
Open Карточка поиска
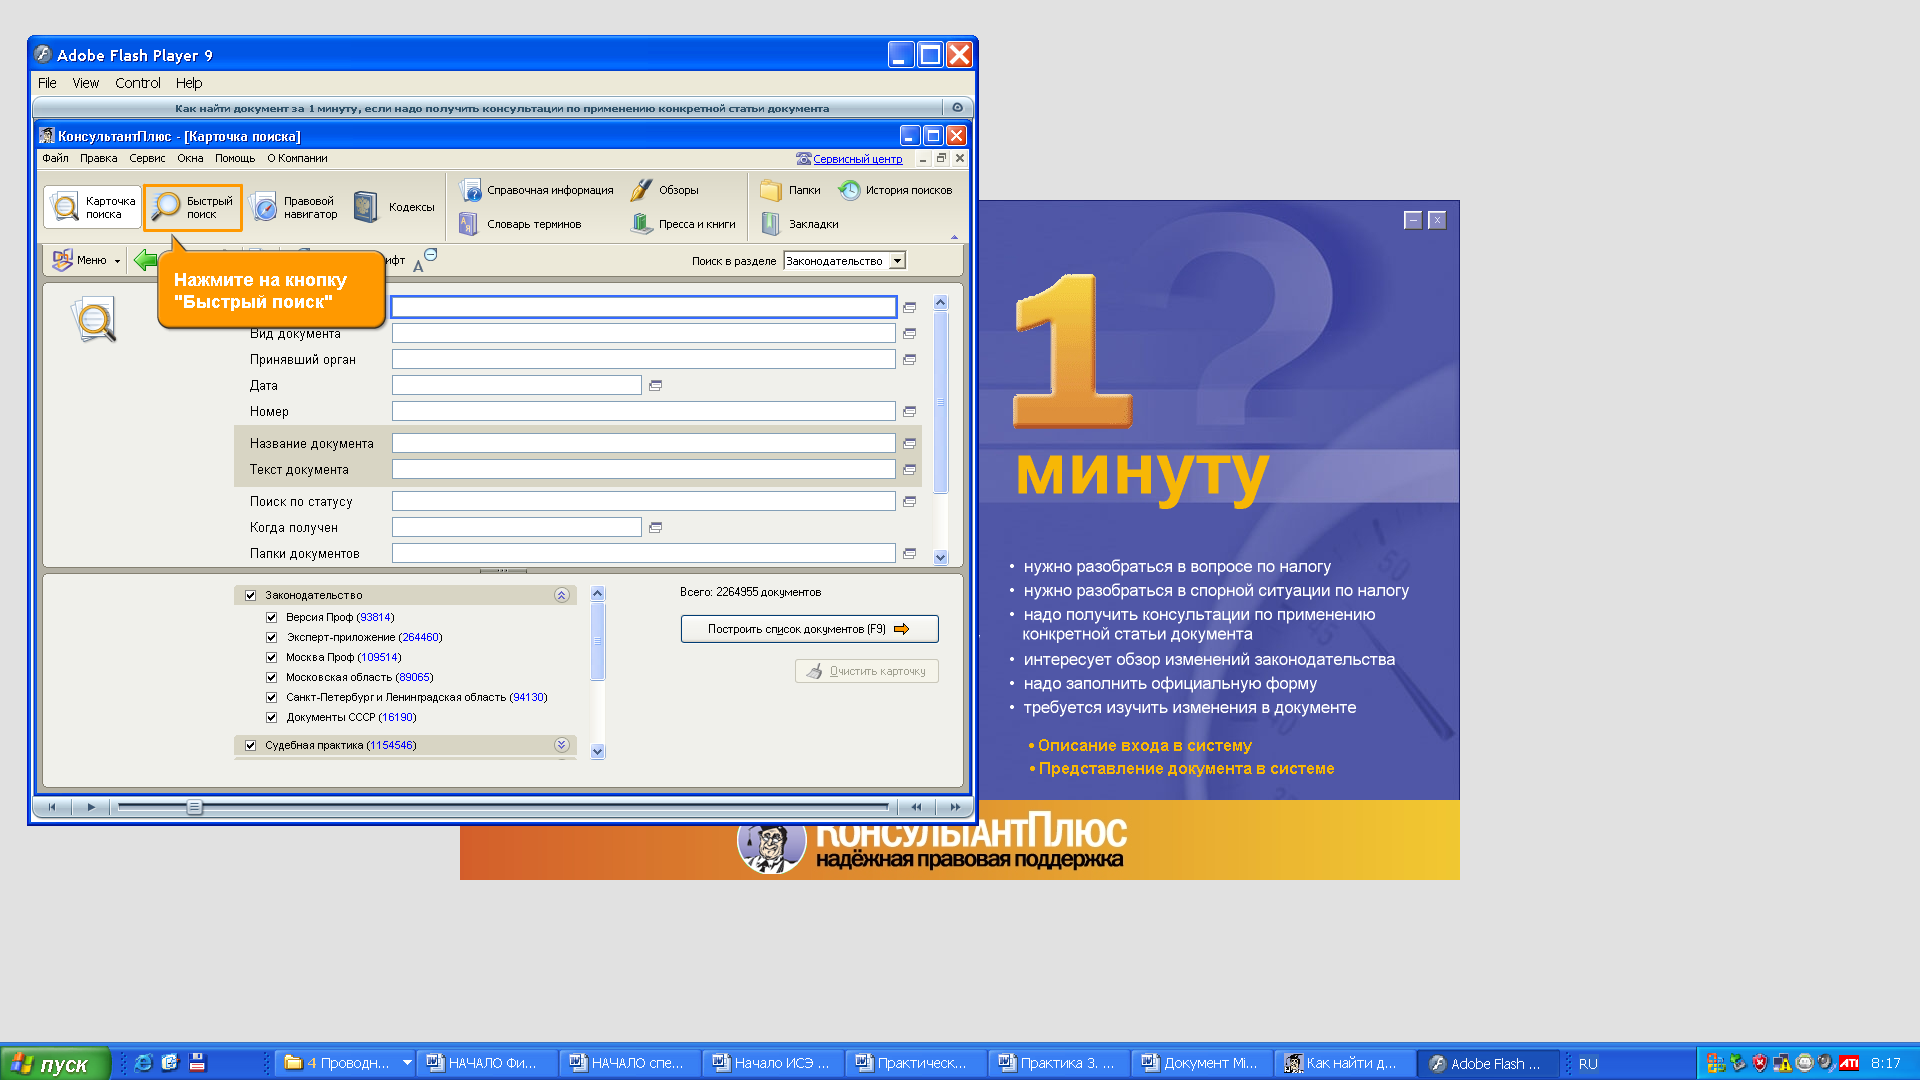92,207
